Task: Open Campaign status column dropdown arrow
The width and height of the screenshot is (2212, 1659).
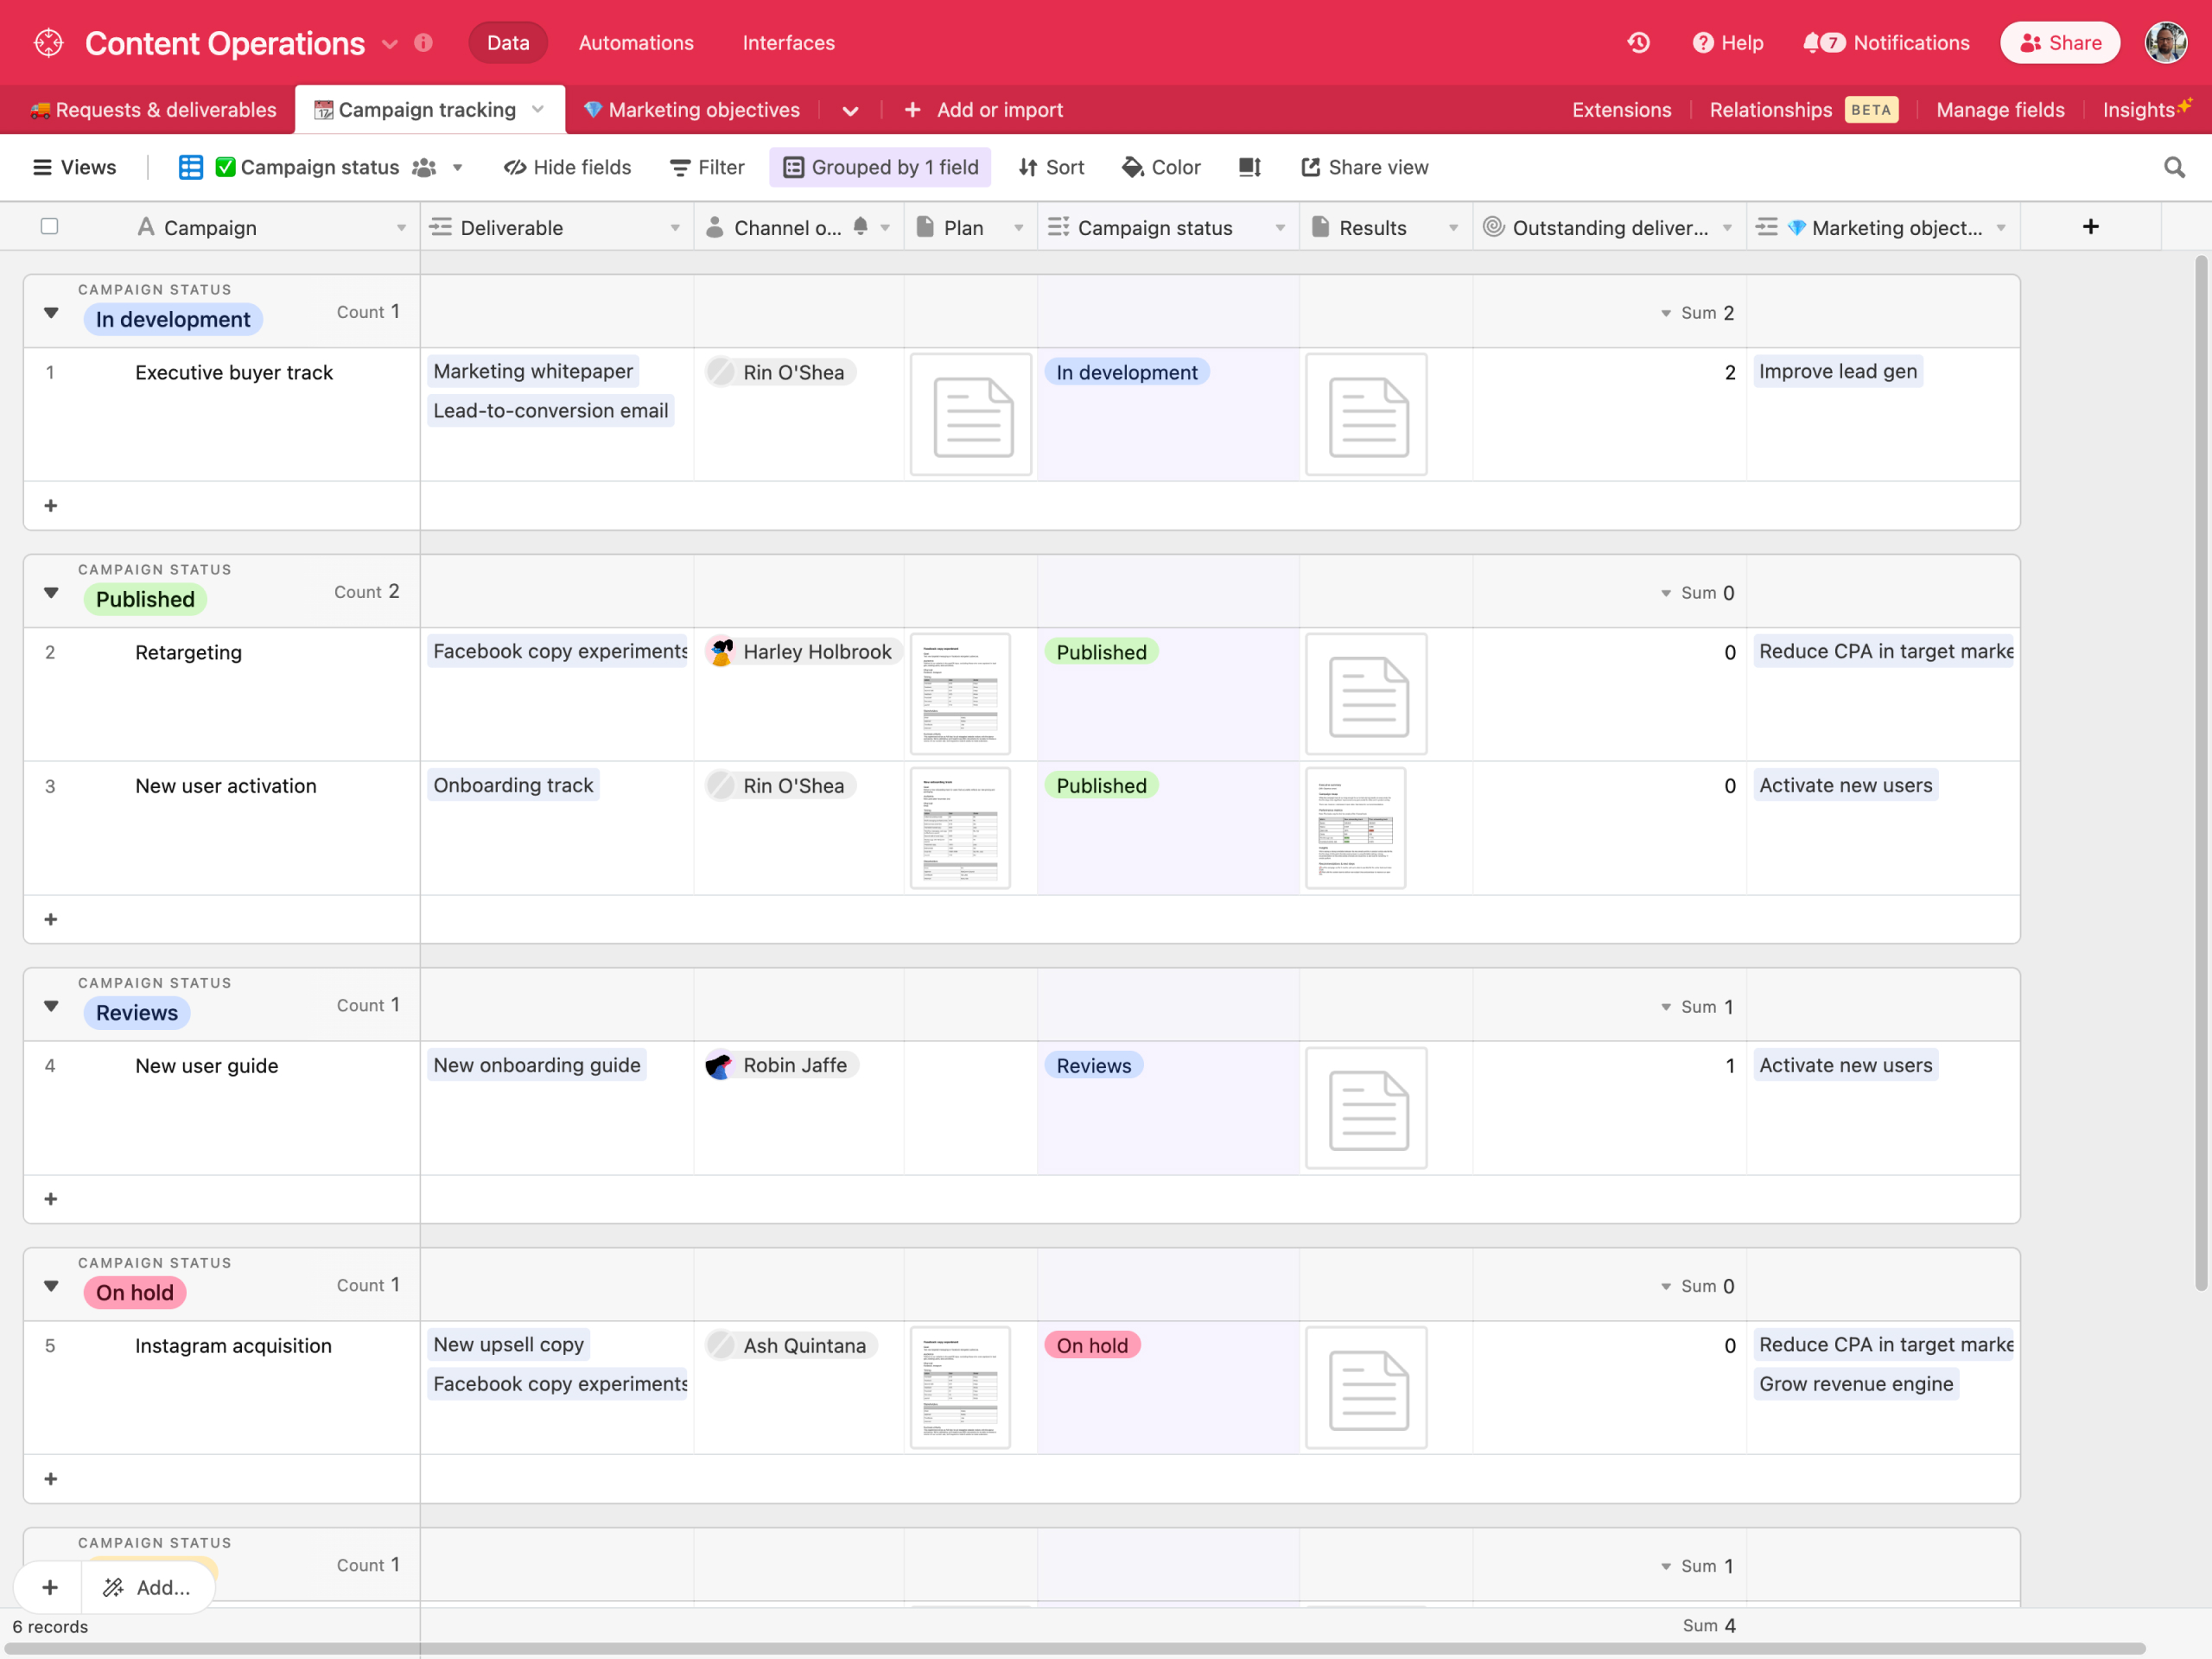Action: click(1280, 228)
